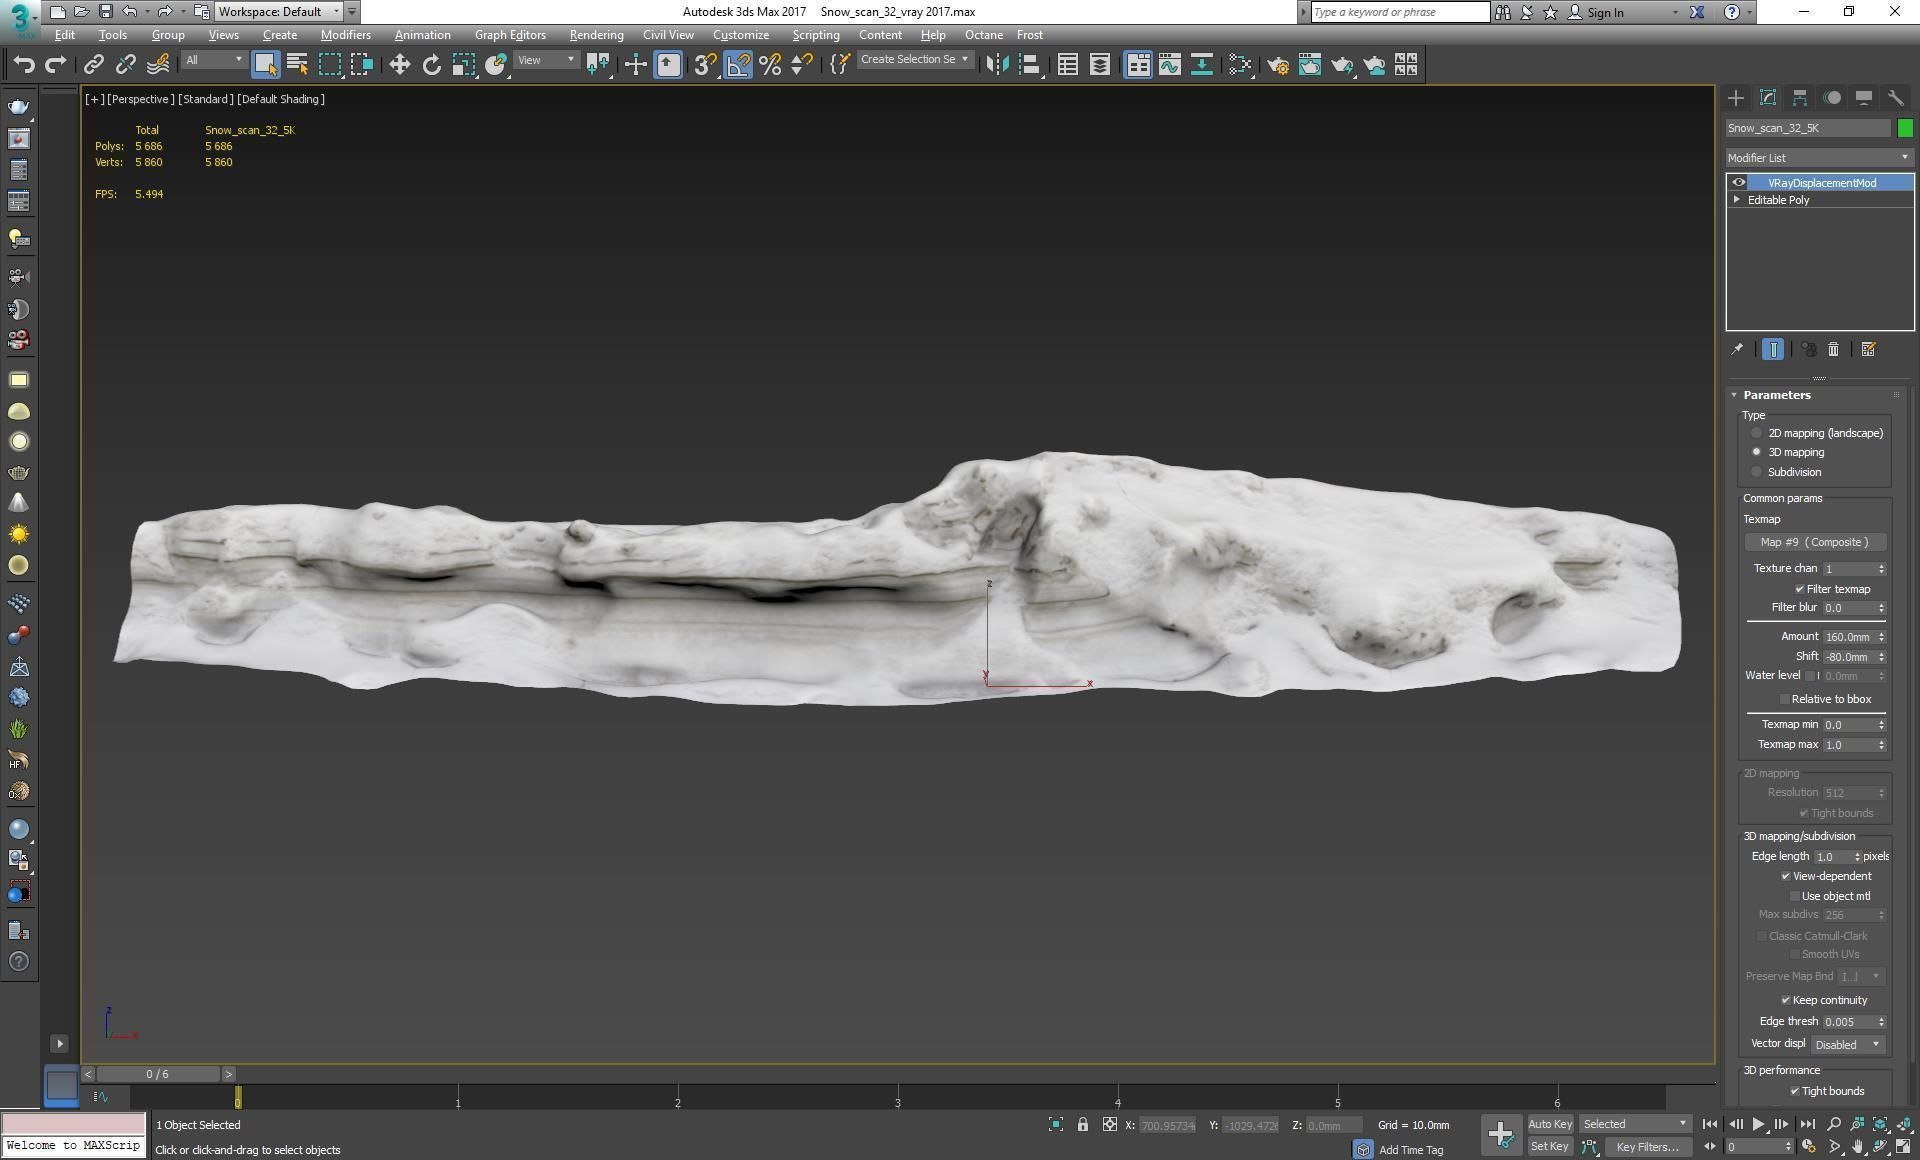Open key mode Selected dropdown
The width and height of the screenshot is (1920, 1160).
pyautogui.click(x=1635, y=1124)
